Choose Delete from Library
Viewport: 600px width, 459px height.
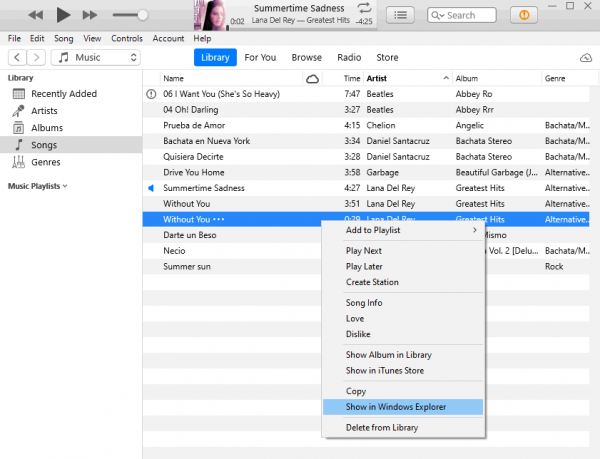pos(403,428)
